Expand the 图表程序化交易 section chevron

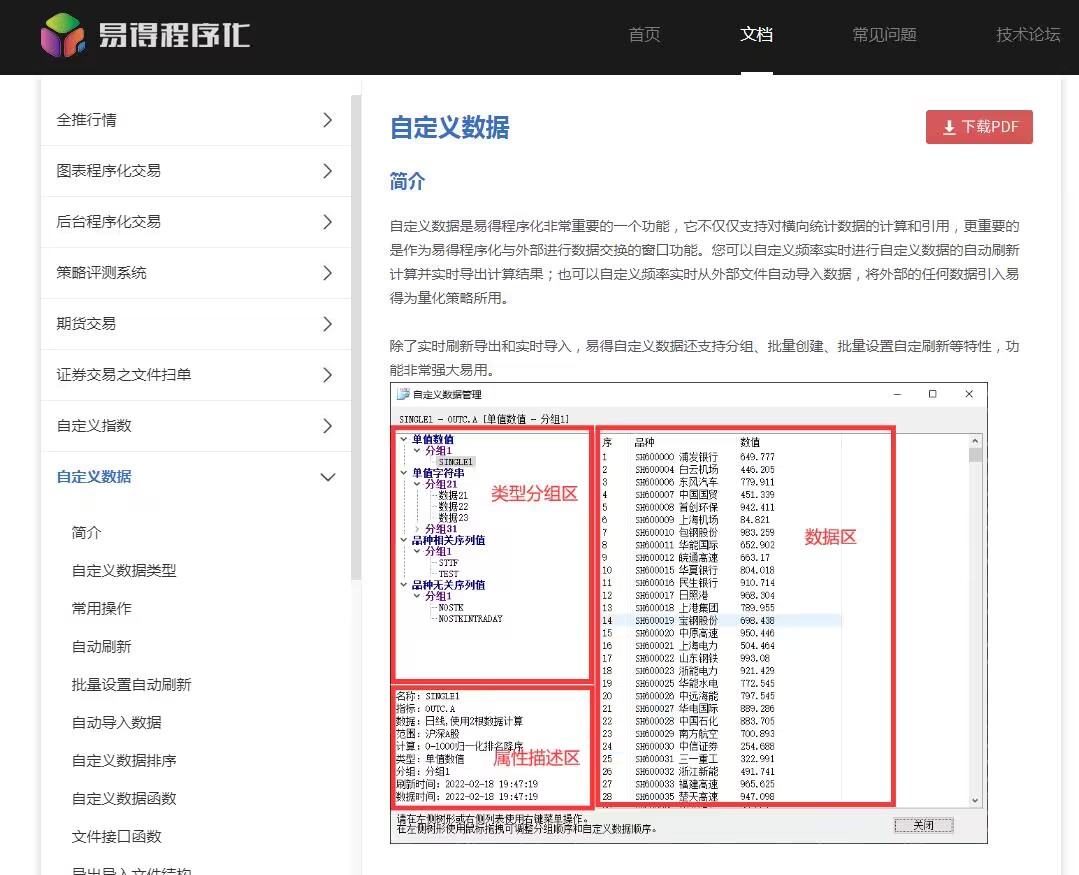click(x=328, y=171)
